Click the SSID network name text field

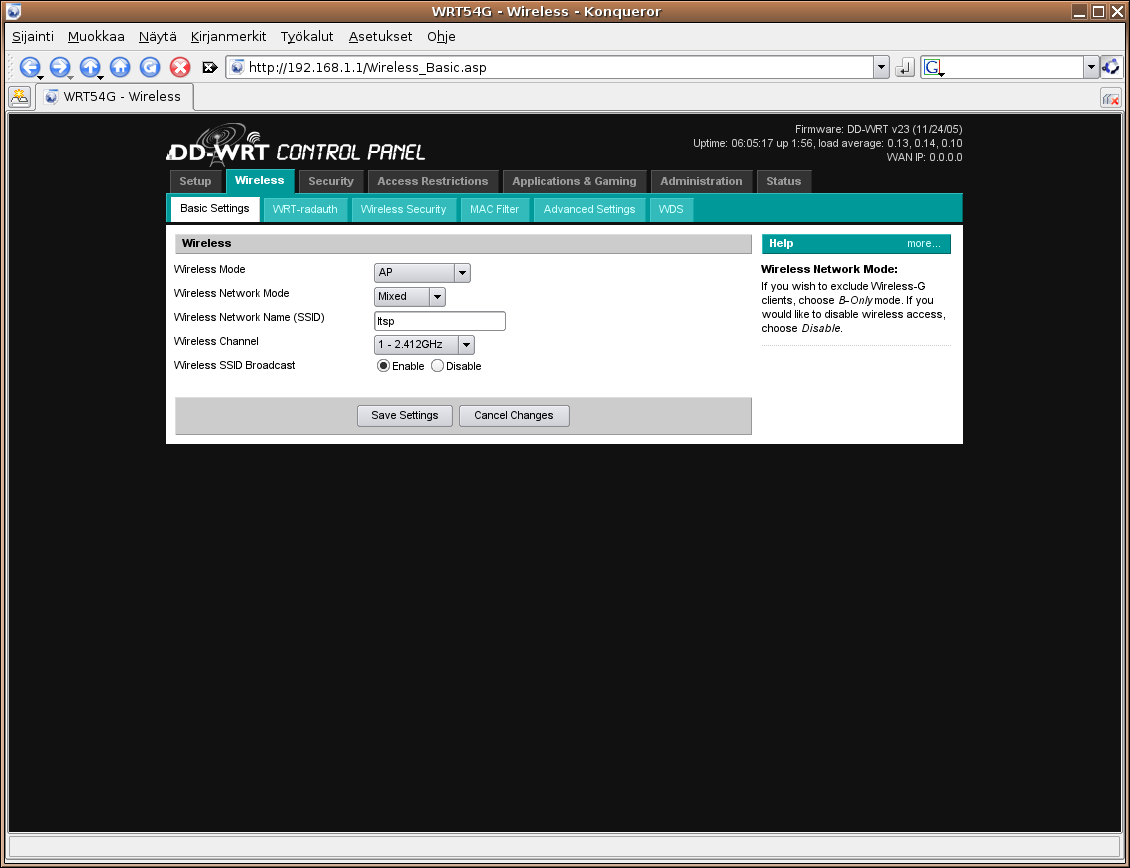440,321
